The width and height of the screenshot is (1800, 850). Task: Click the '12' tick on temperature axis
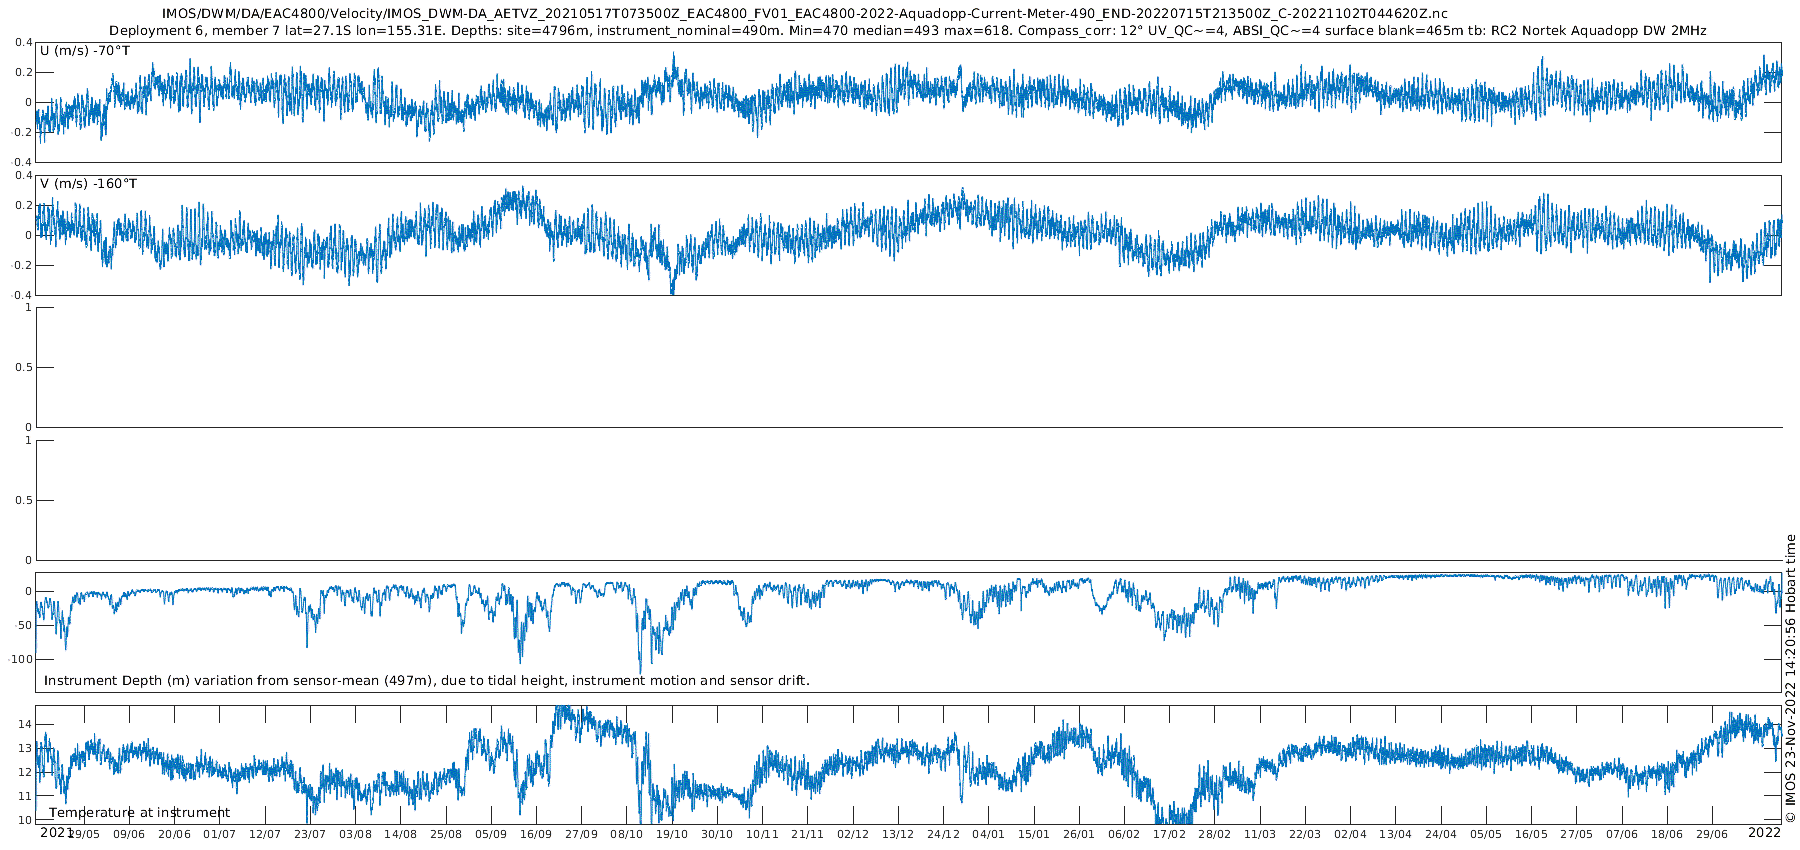click(x=25, y=772)
